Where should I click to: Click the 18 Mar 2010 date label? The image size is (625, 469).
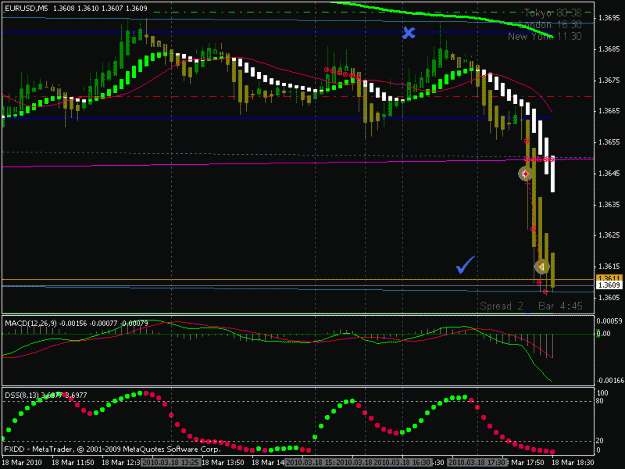pyautogui.click(x=22, y=462)
